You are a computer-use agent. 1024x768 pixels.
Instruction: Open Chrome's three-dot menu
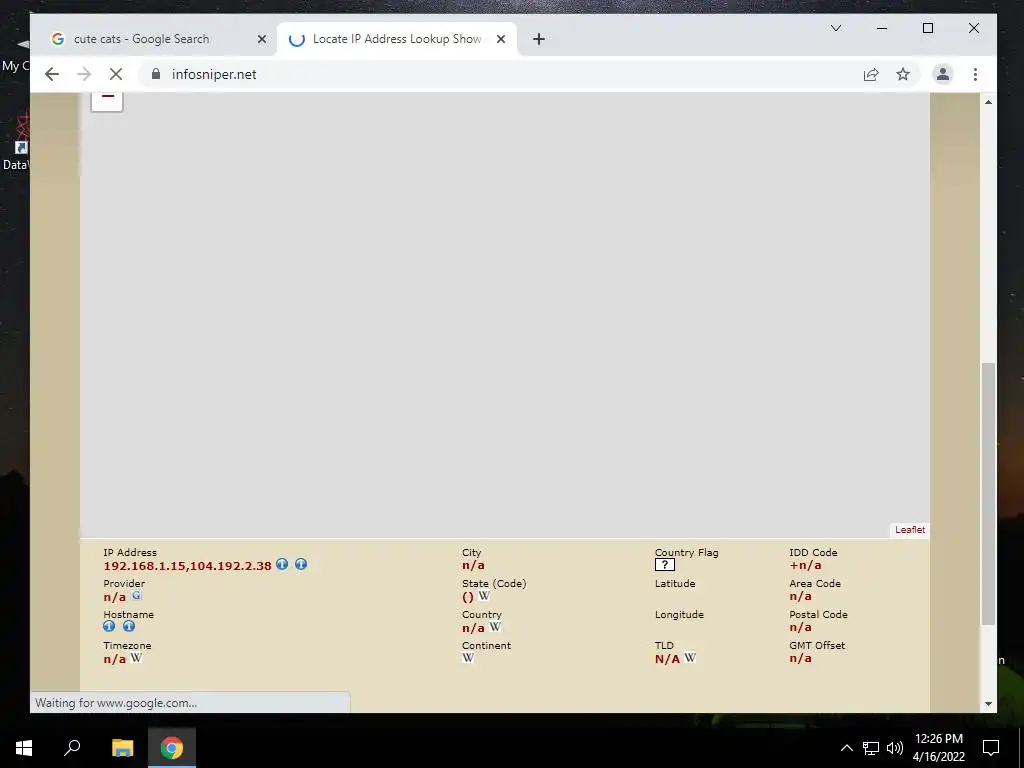(x=975, y=74)
